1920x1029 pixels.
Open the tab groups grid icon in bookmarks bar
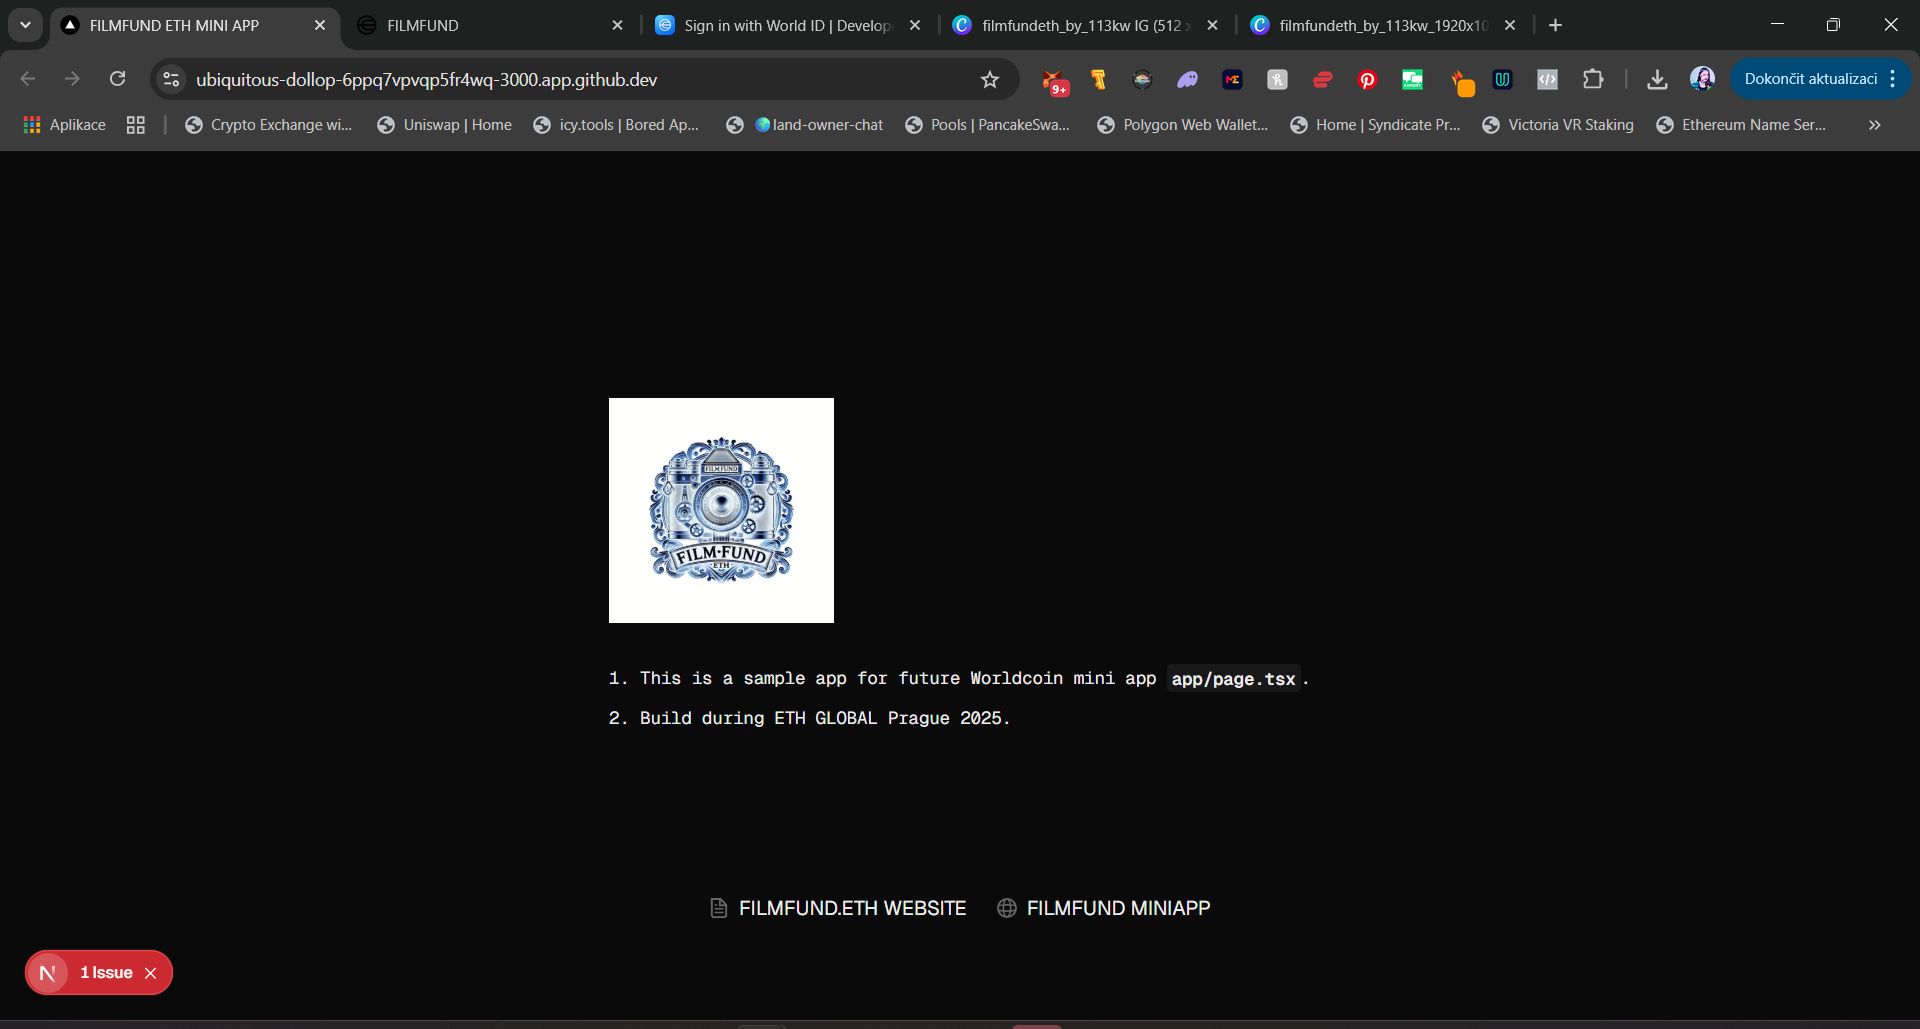coord(136,125)
